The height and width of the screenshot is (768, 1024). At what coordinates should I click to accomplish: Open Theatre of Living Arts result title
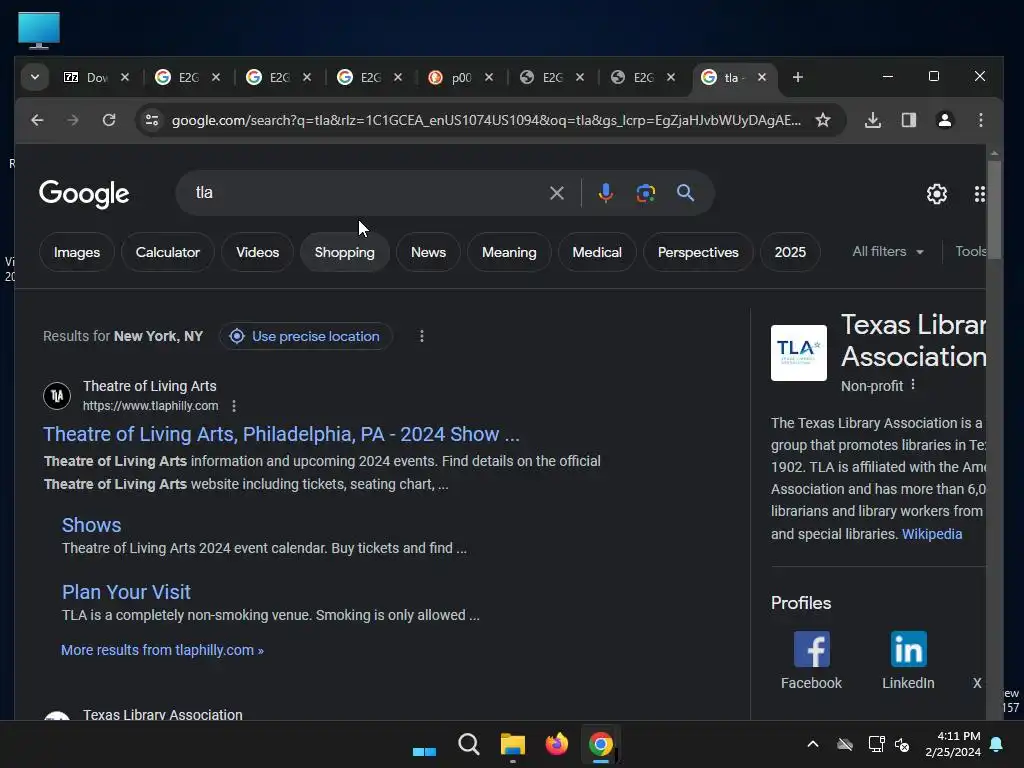tap(281, 434)
